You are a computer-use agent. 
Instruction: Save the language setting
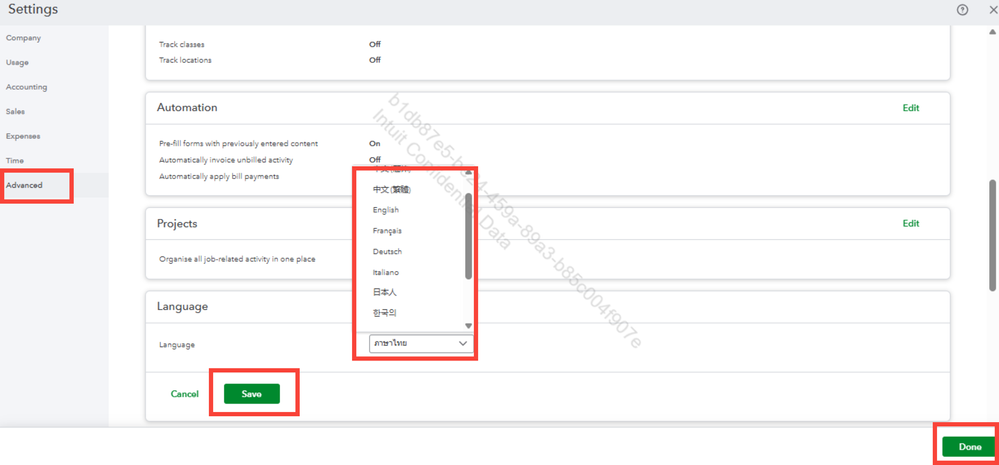coord(252,394)
